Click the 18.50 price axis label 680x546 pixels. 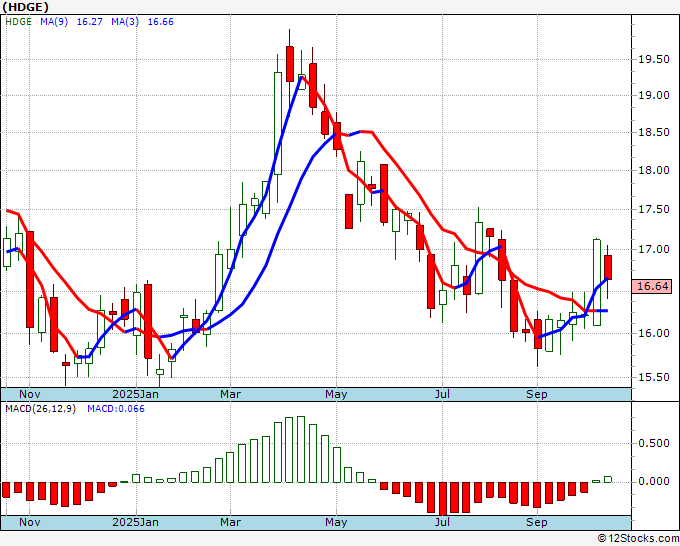654,133
